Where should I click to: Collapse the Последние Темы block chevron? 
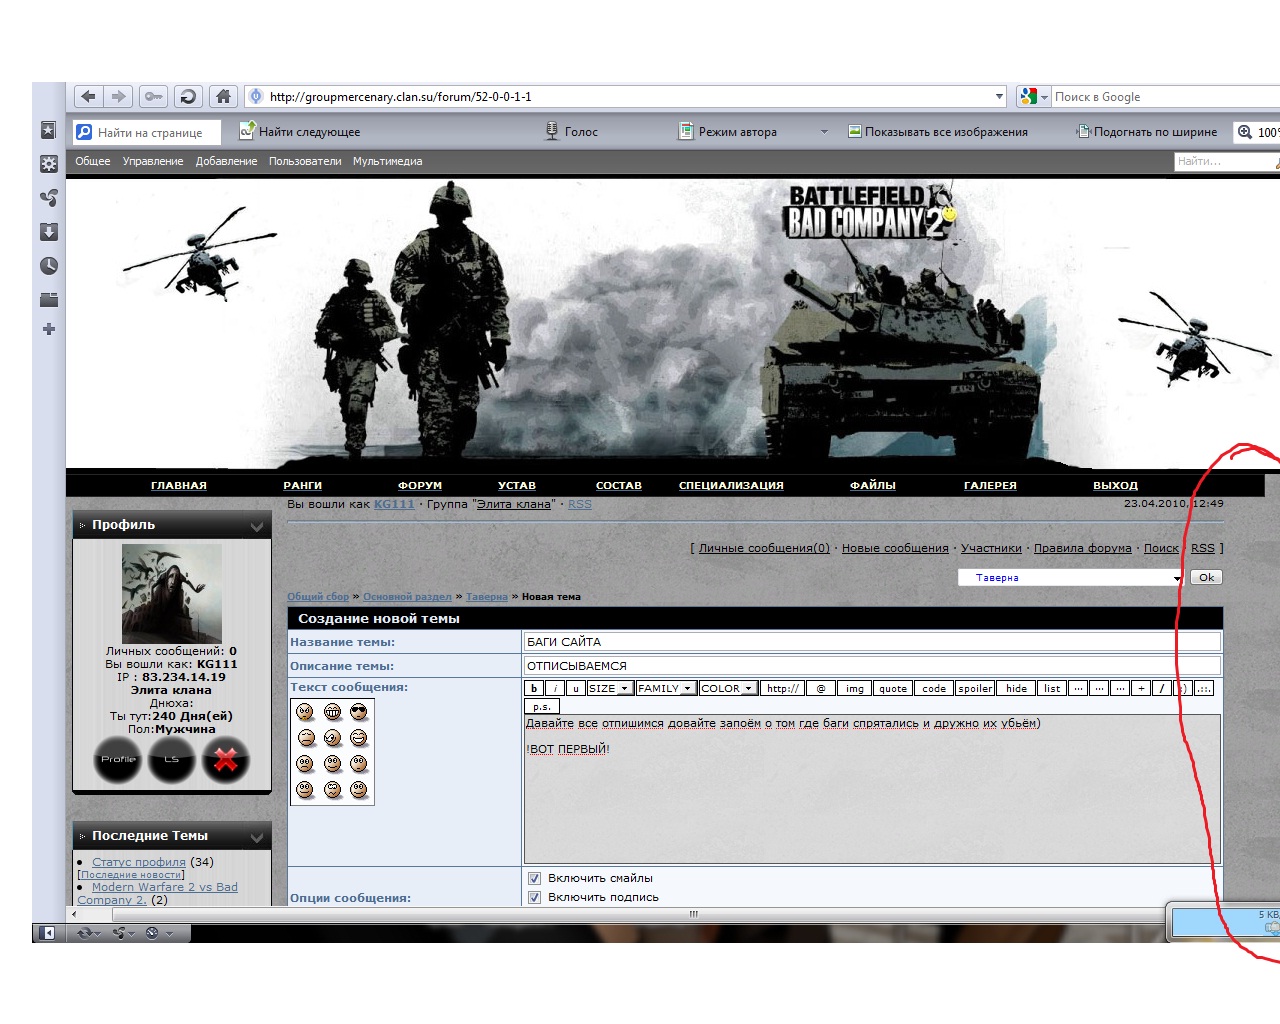[257, 837]
